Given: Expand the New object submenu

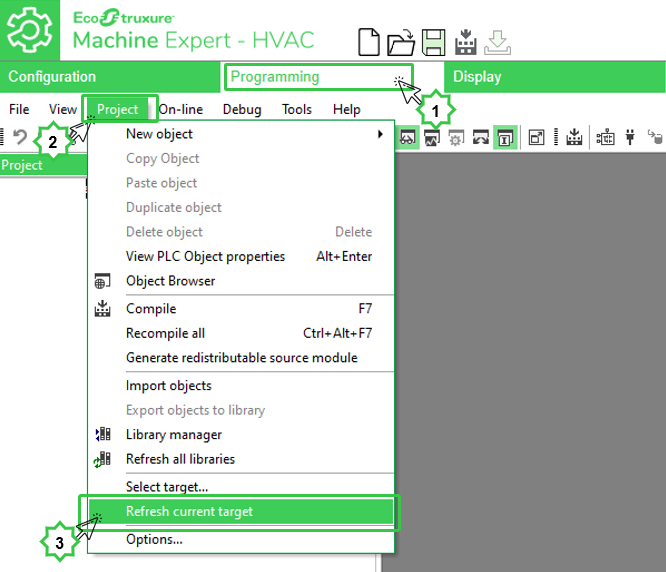Looking at the screenshot, I should (241, 134).
